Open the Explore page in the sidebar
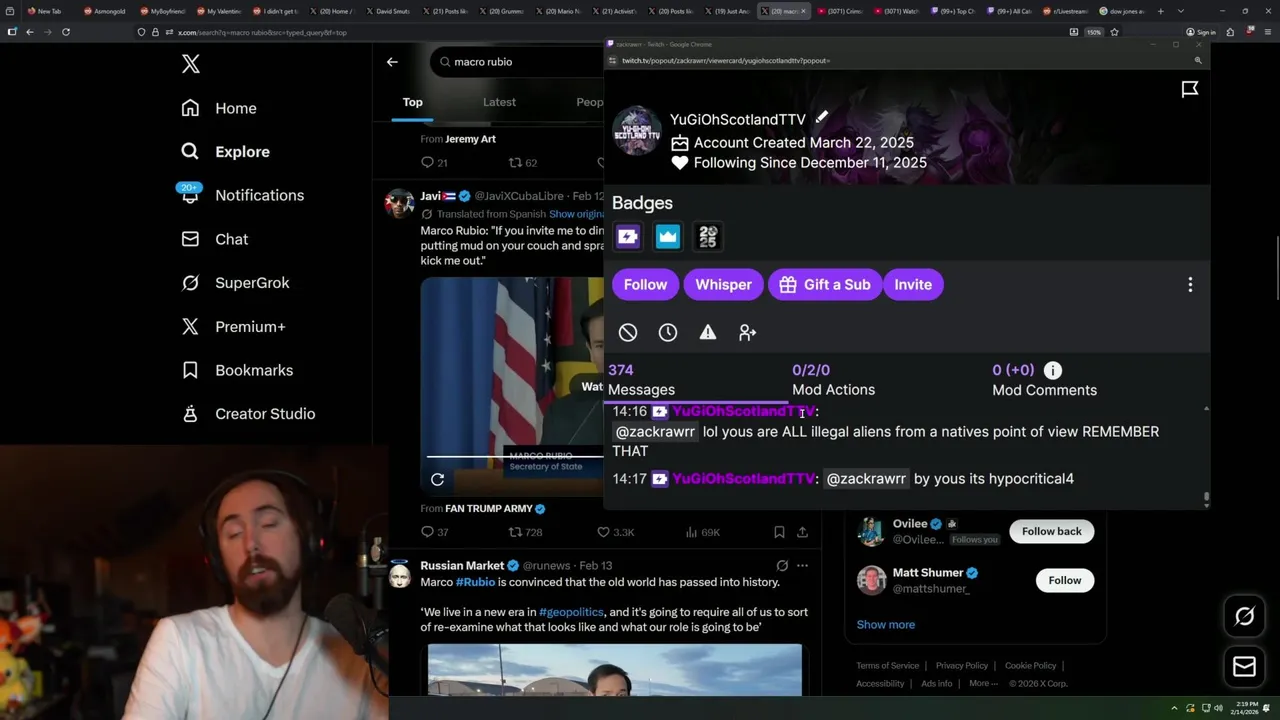Image resolution: width=1280 pixels, height=720 pixels. [225, 152]
